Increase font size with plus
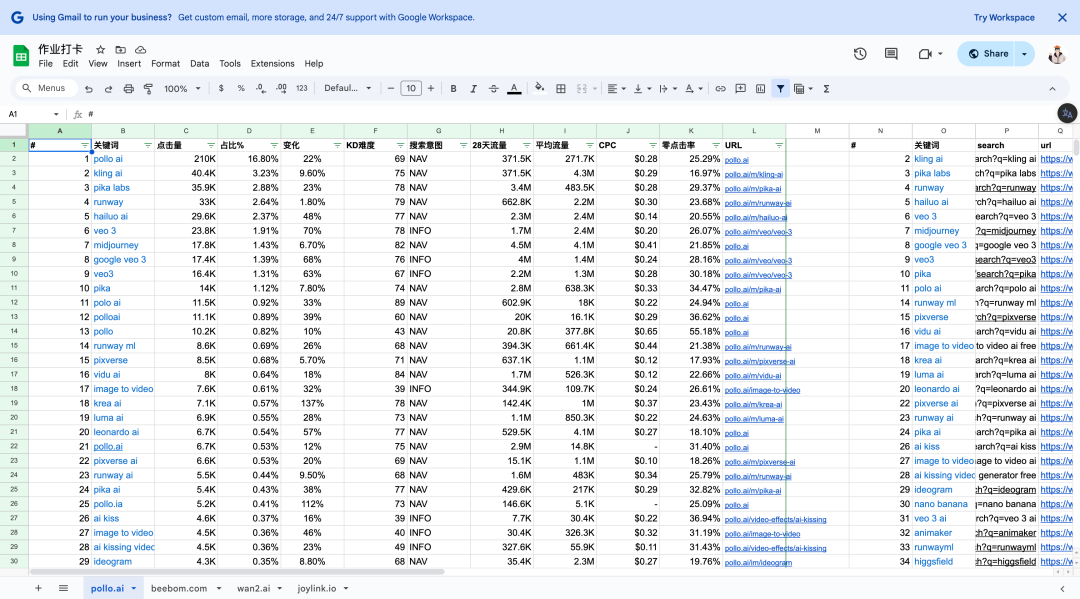Image resolution: width=1080 pixels, height=599 pixels. (431, 89)
